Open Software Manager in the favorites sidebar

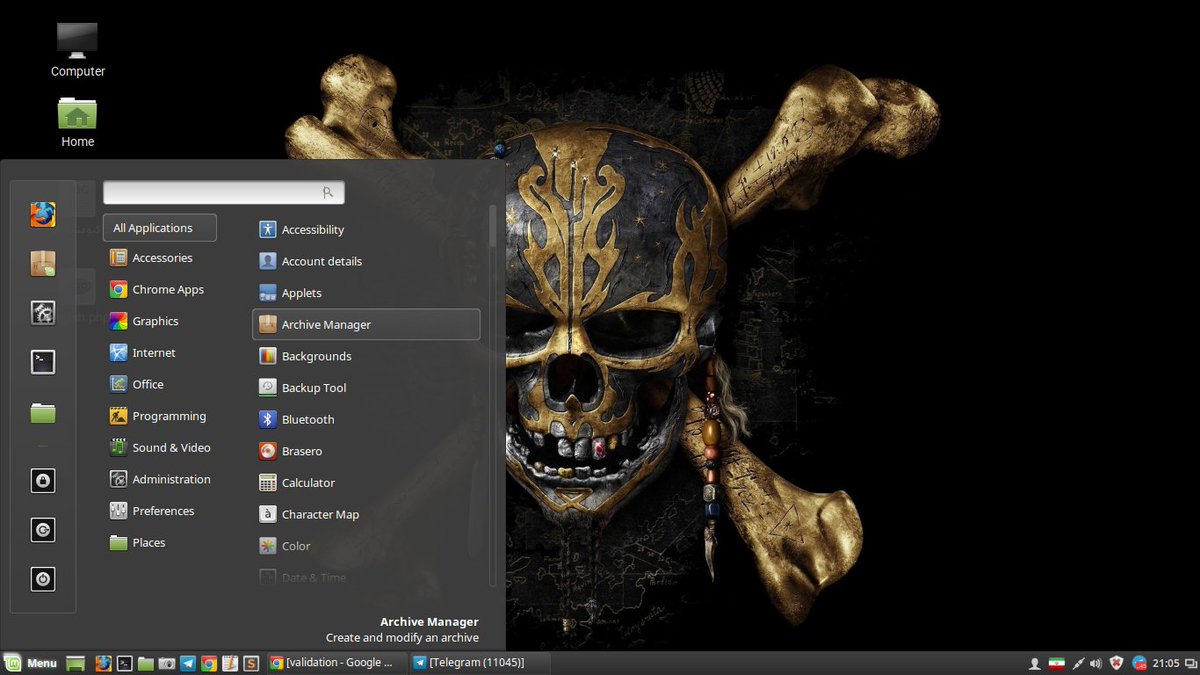42,264
